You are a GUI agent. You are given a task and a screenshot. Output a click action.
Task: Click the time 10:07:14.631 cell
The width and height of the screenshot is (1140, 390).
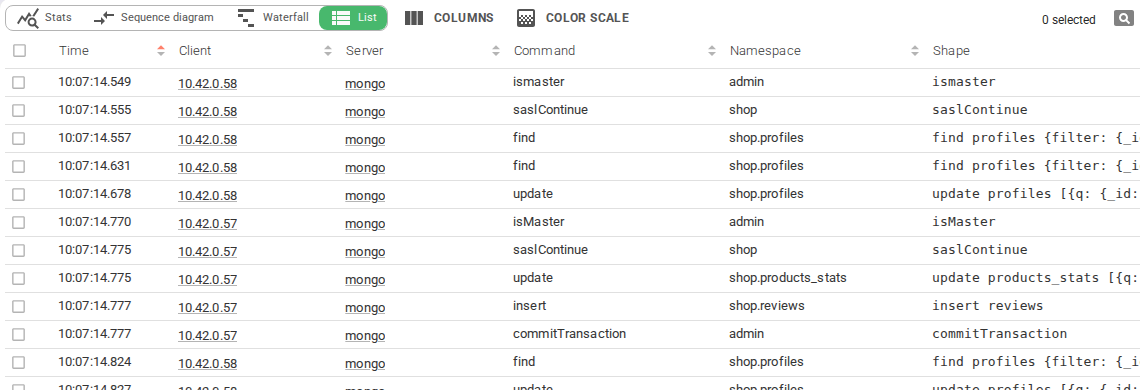(x=95, y=165)
